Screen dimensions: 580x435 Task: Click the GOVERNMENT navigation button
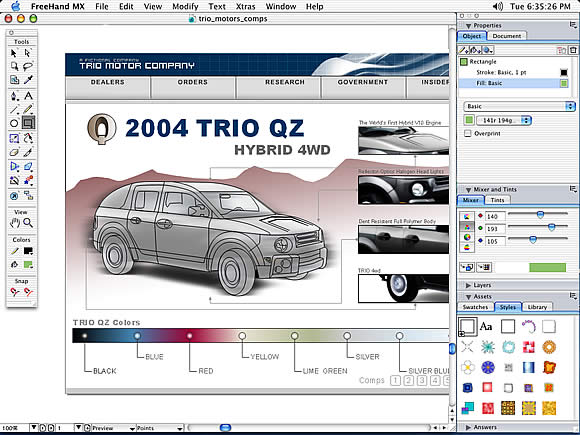363,87
